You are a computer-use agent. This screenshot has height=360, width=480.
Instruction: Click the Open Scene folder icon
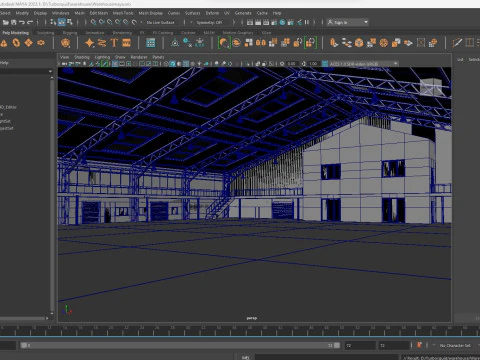click(6, 22)
